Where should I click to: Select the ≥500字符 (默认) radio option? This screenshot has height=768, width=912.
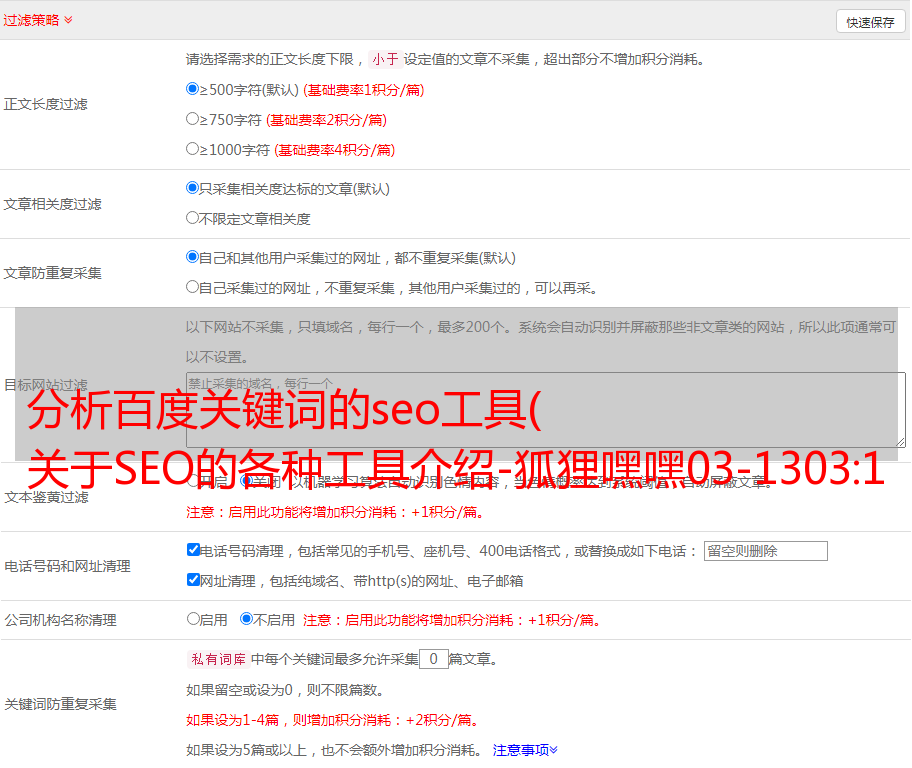(193, 89)
